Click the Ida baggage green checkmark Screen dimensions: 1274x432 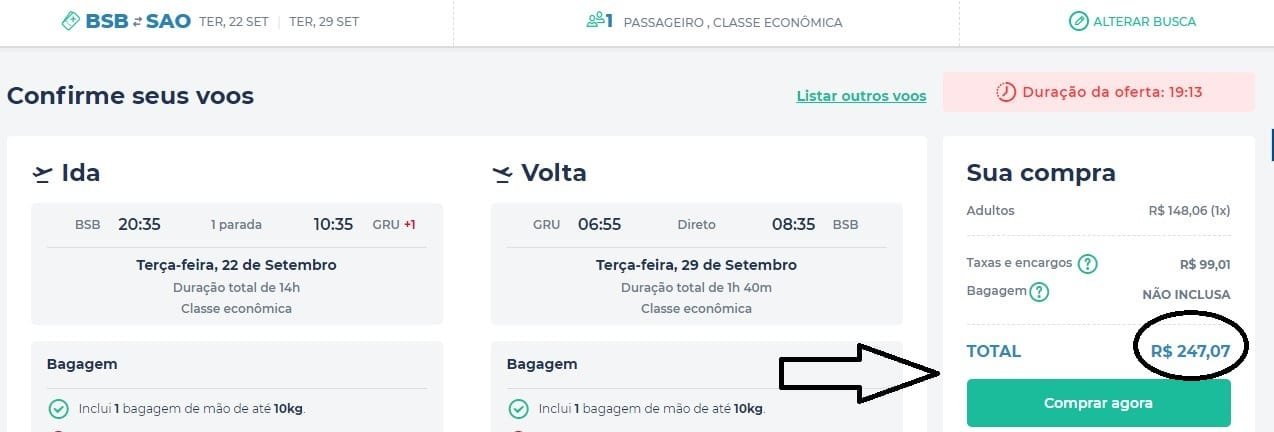tap(58, 409)
